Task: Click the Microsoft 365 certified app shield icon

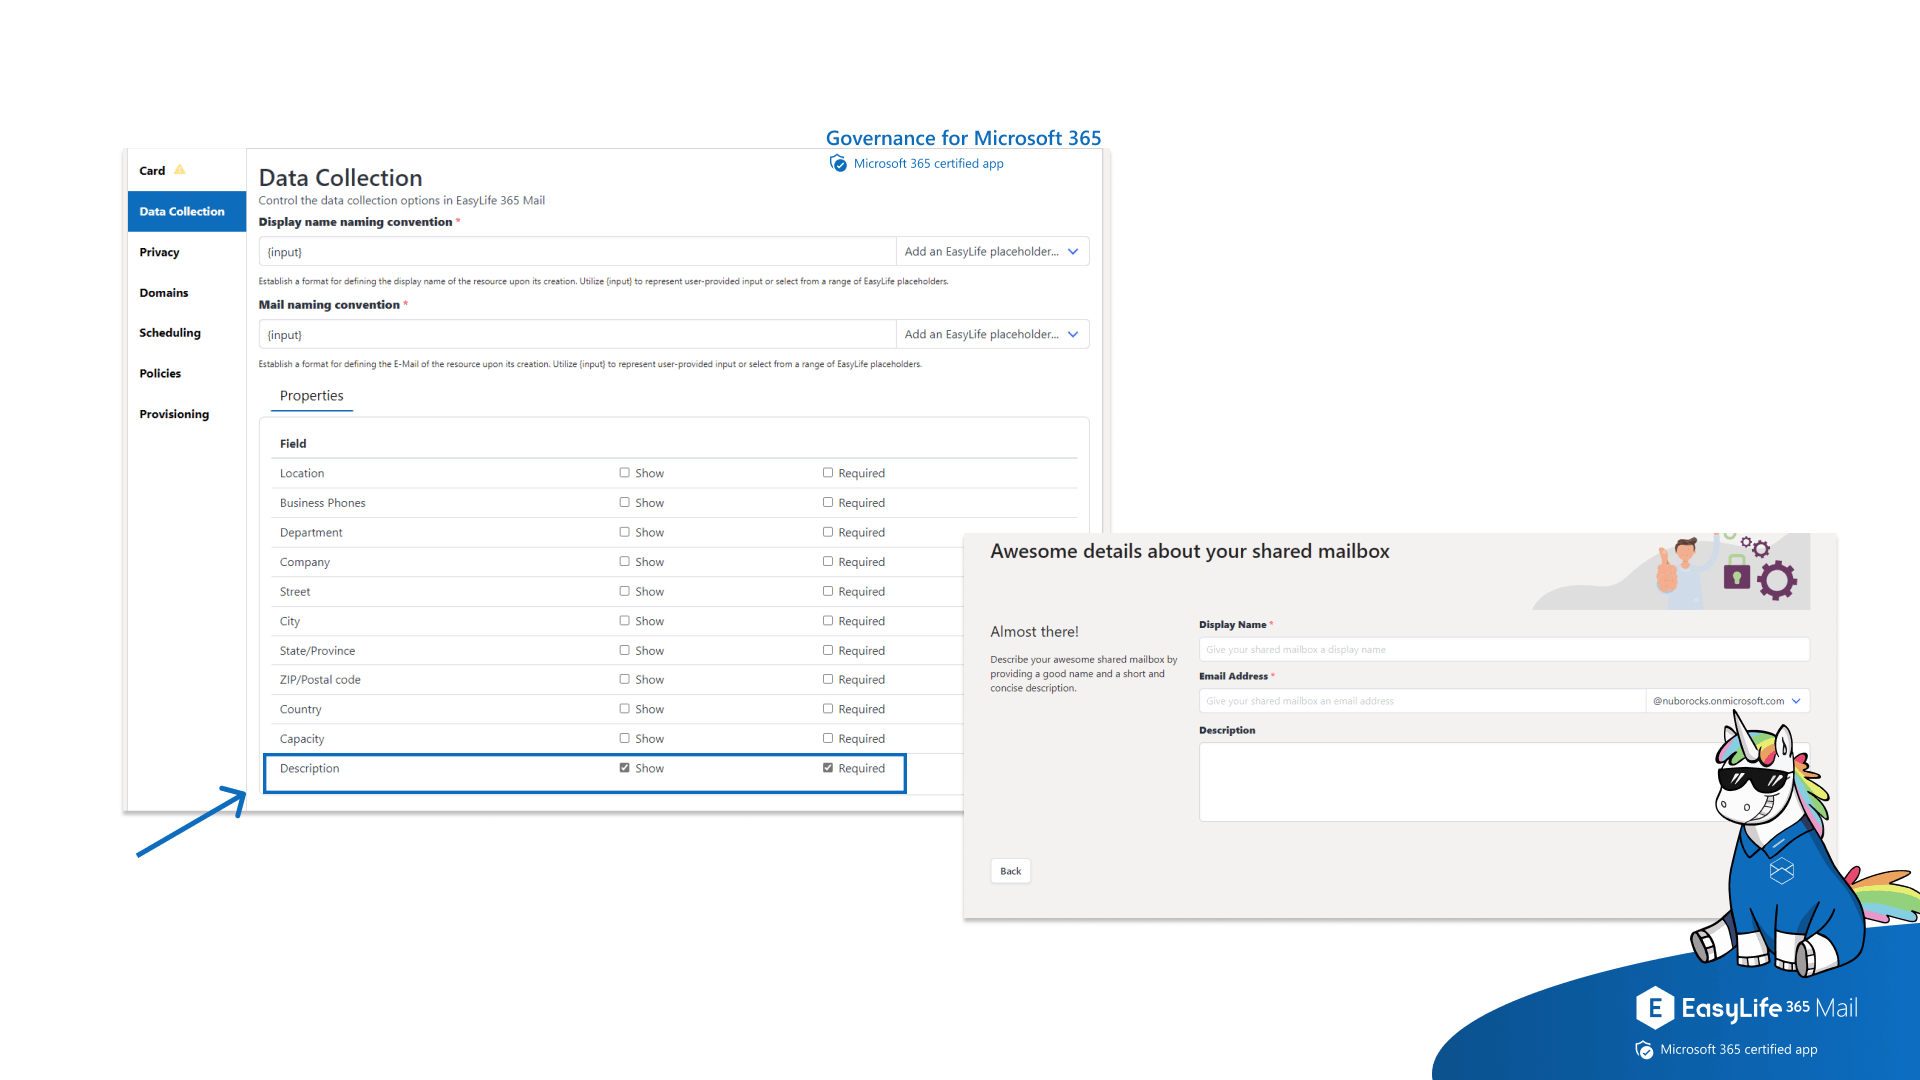Action: tap(838, 163)
